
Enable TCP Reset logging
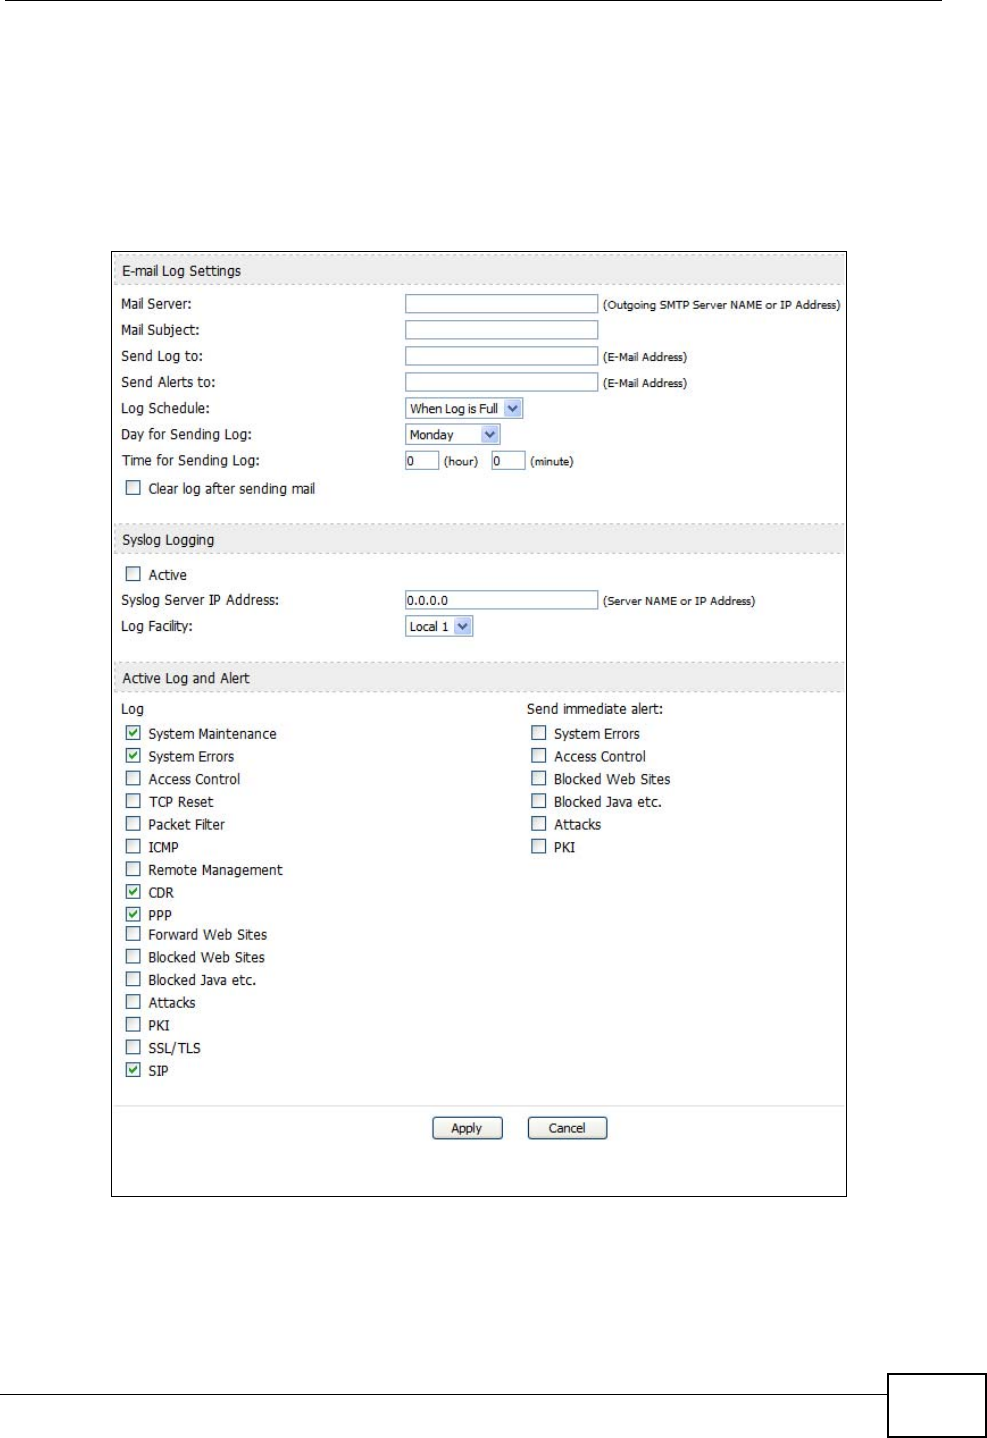[133, 801]
